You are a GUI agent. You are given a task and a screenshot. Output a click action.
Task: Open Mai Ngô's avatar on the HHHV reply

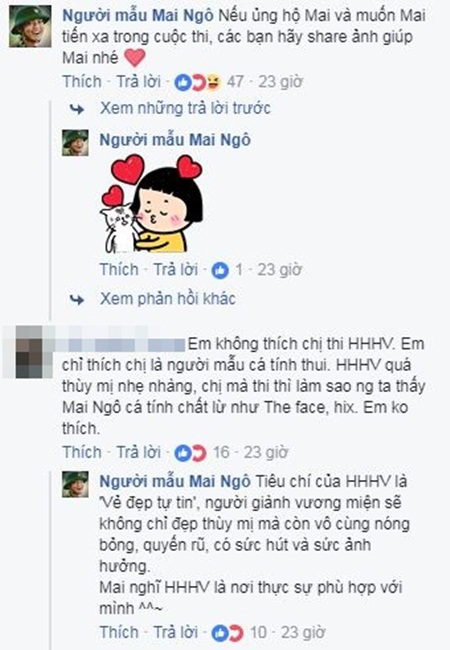pyautogui.click(x=75, y=484)
